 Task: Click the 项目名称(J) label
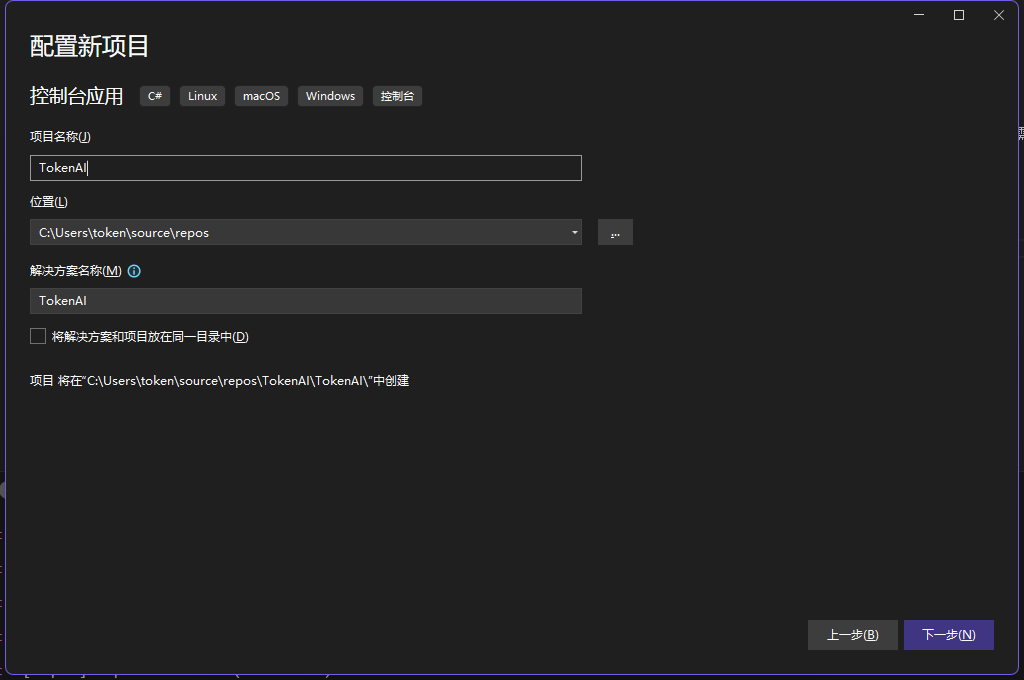coord(60,137)
